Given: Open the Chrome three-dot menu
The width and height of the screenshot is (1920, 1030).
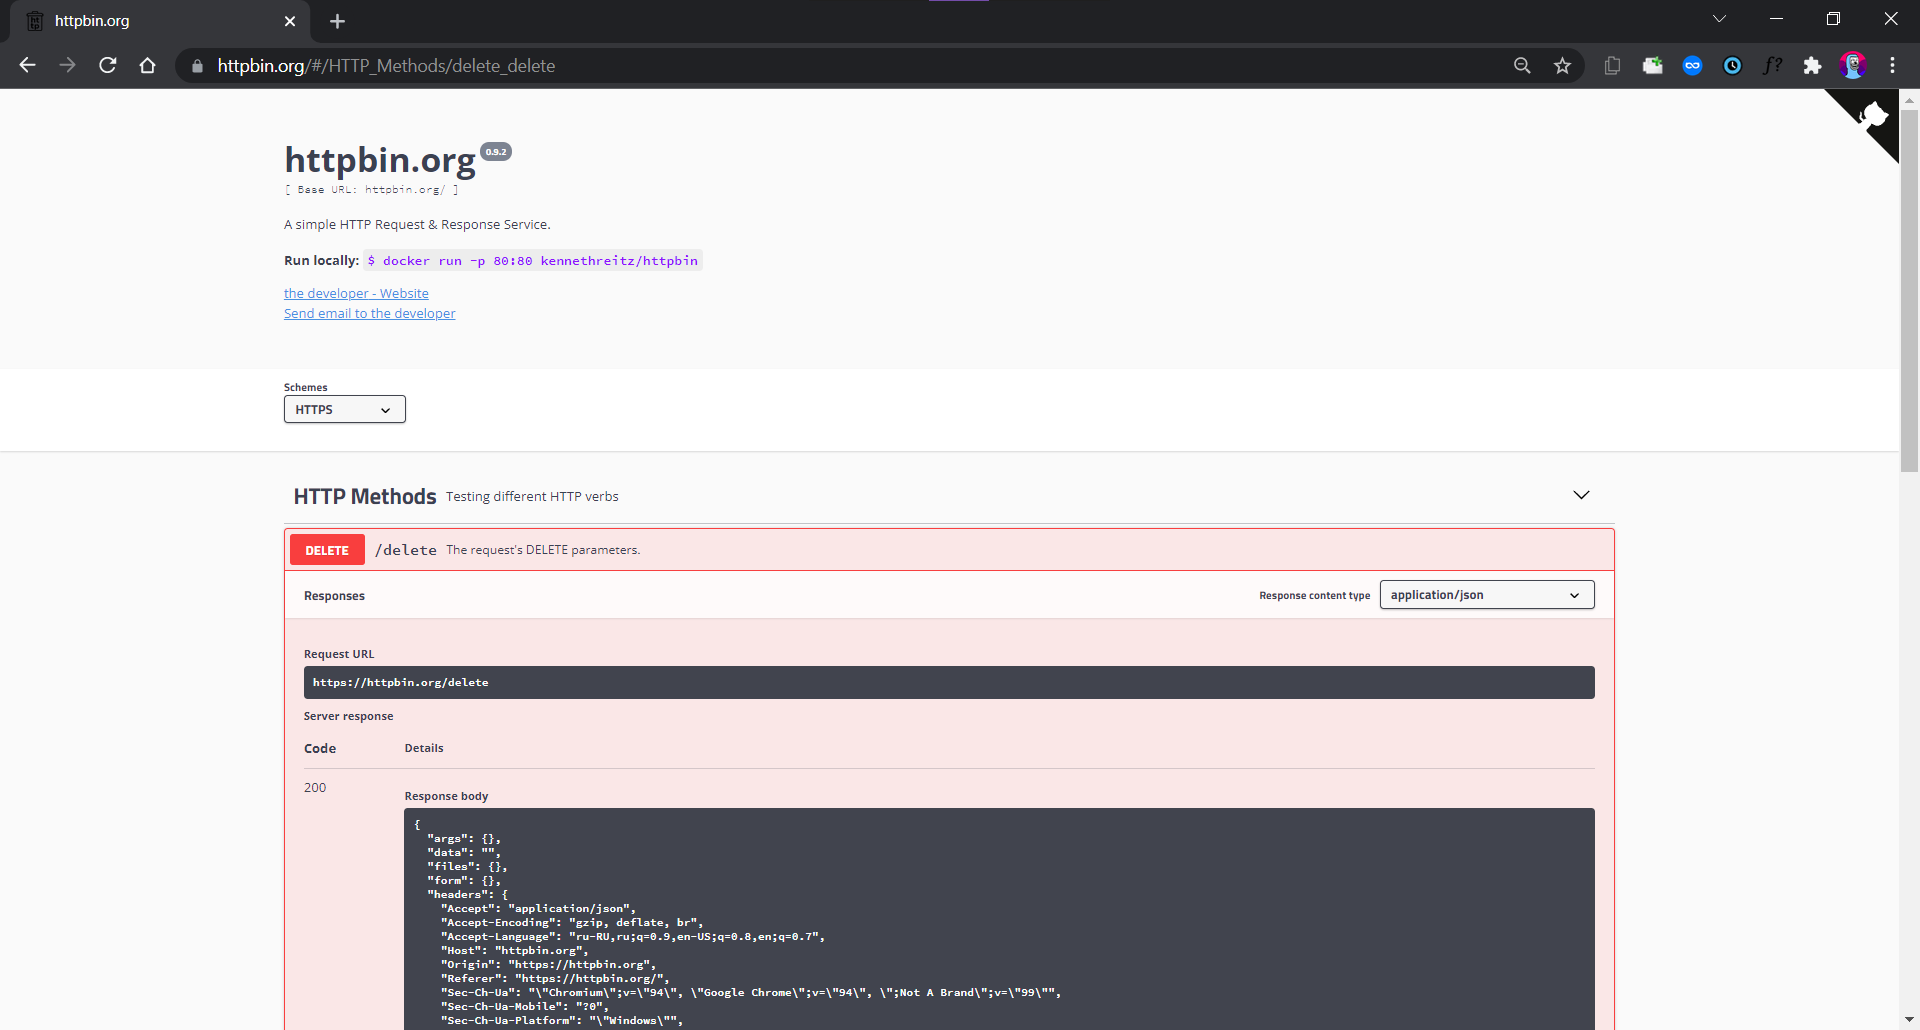Looking at the screenshot, I should pyautogui.click(x=1892, y=65).
